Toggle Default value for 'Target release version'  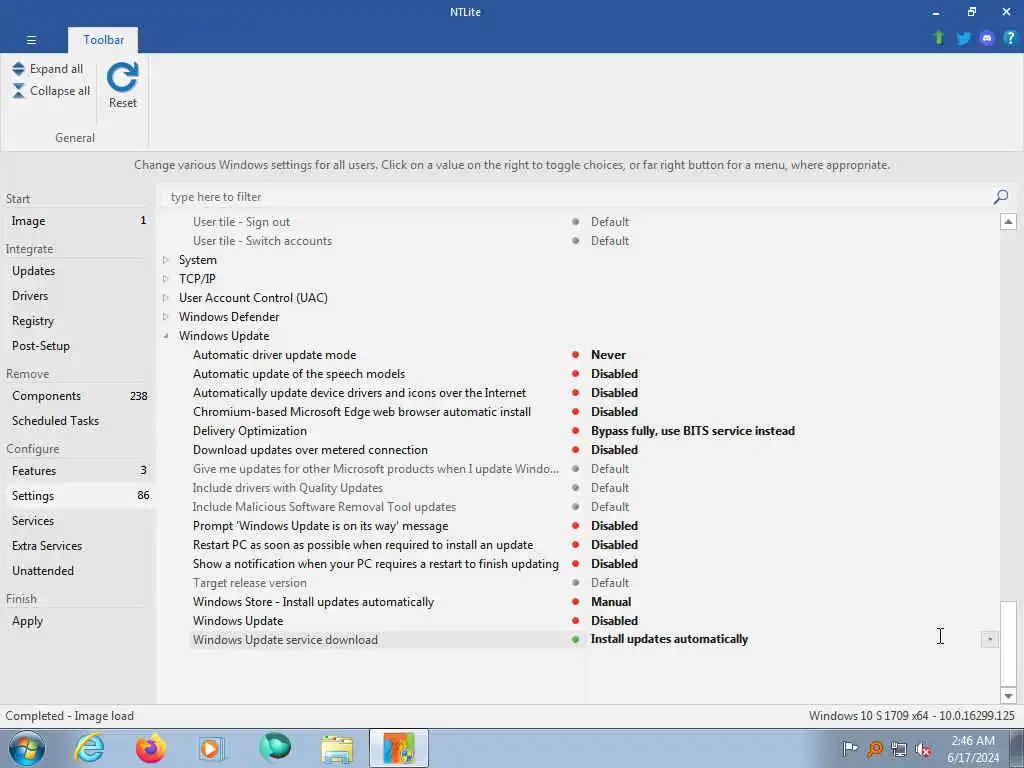(x=609, y=583)
